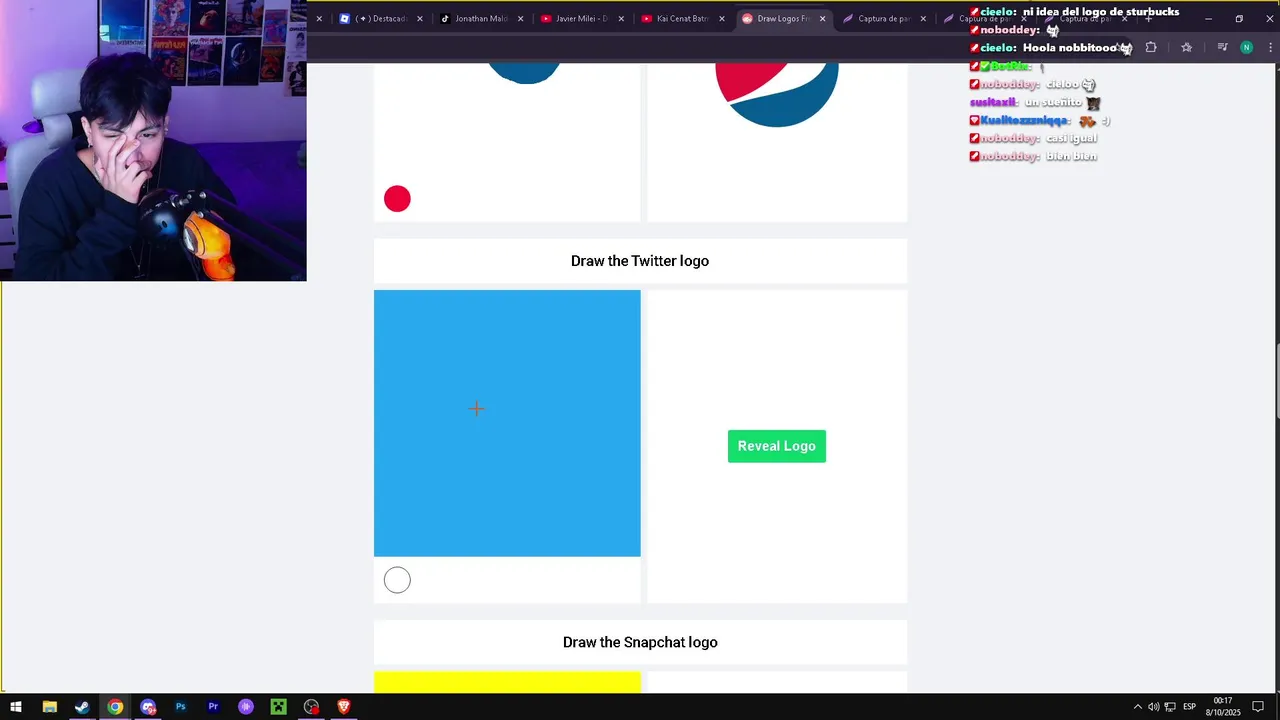Screen dimensions: 1280x720
Task: Open the notification center icon
Action: click(1258, 707)
